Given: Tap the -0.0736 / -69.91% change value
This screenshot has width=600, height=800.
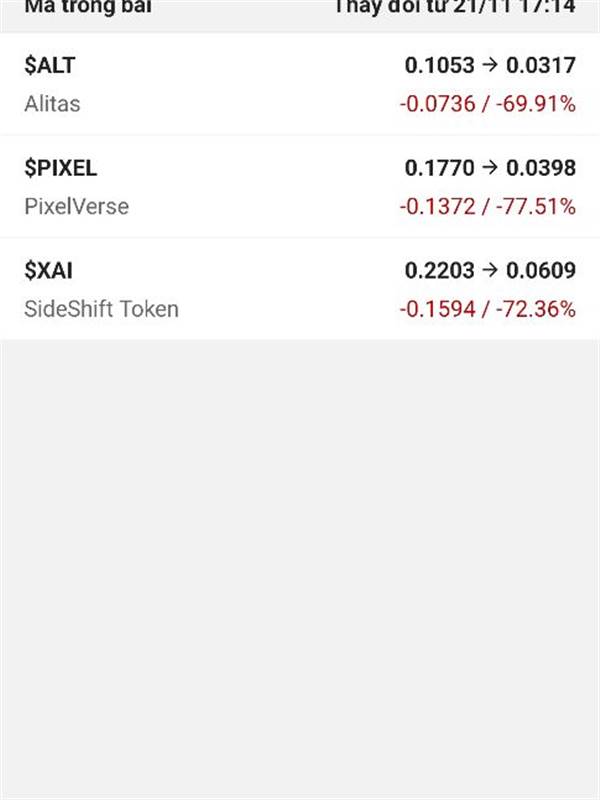Looking at the screenshot, I should pos(488,104).
